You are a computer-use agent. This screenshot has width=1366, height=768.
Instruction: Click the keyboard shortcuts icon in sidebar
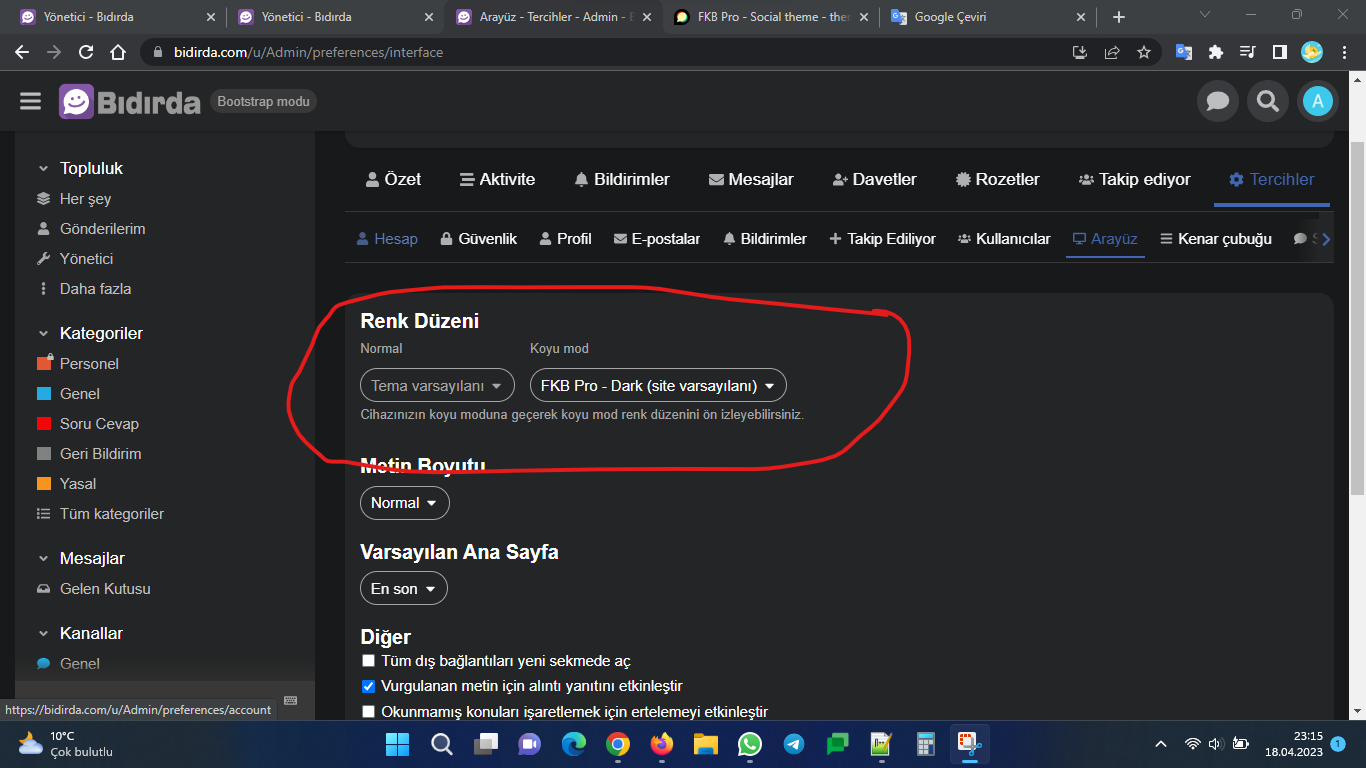pos(290,700)
